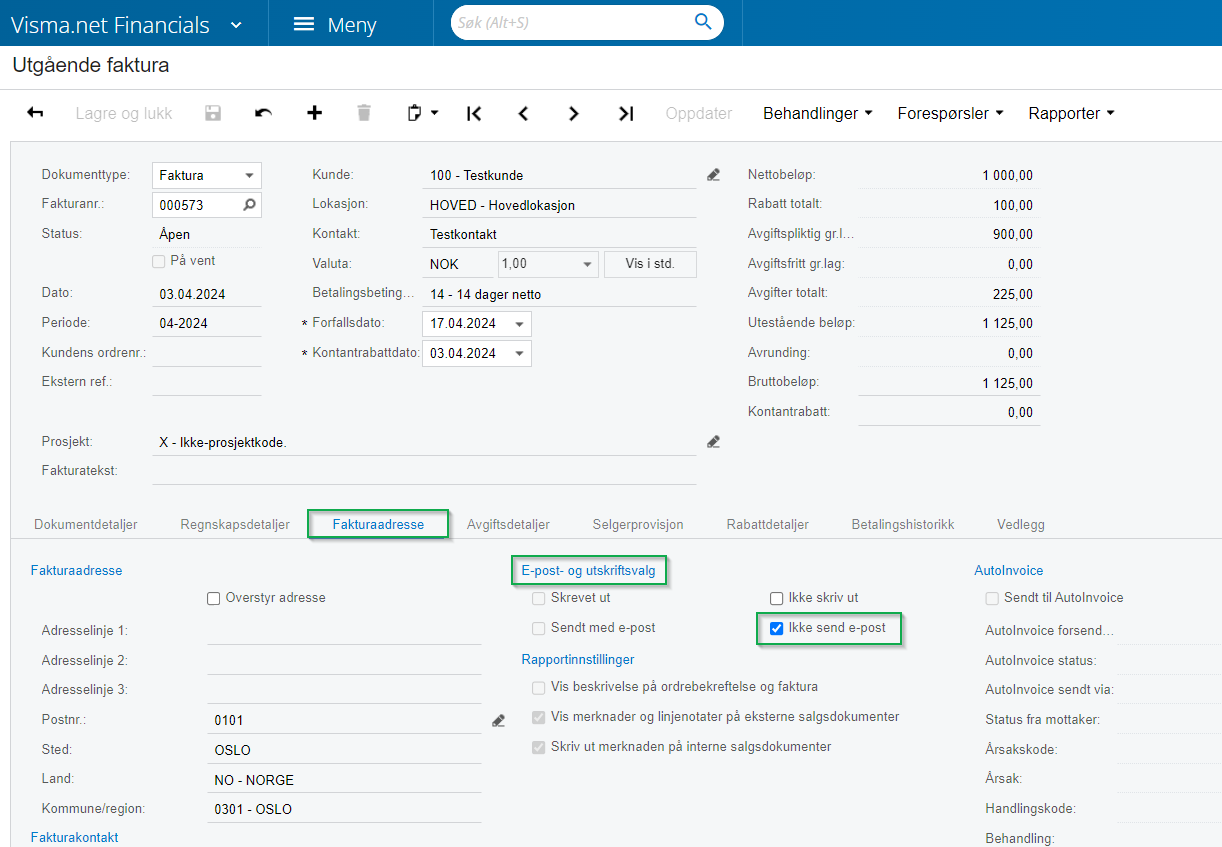Click the undo icon in toolbar
Screen dimensions: 1222x847
pyautogui.click(x=263, y=113)
